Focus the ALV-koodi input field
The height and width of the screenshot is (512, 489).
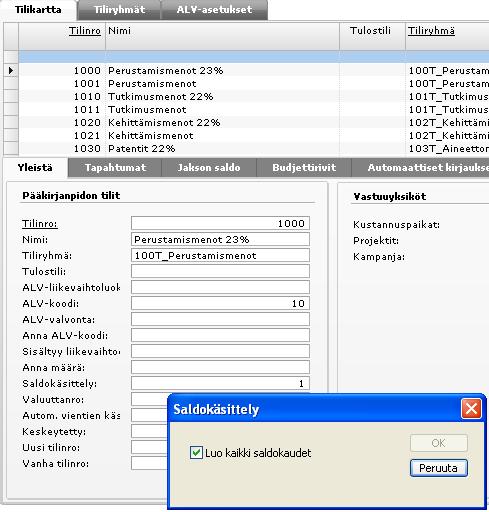pos(220,303)
